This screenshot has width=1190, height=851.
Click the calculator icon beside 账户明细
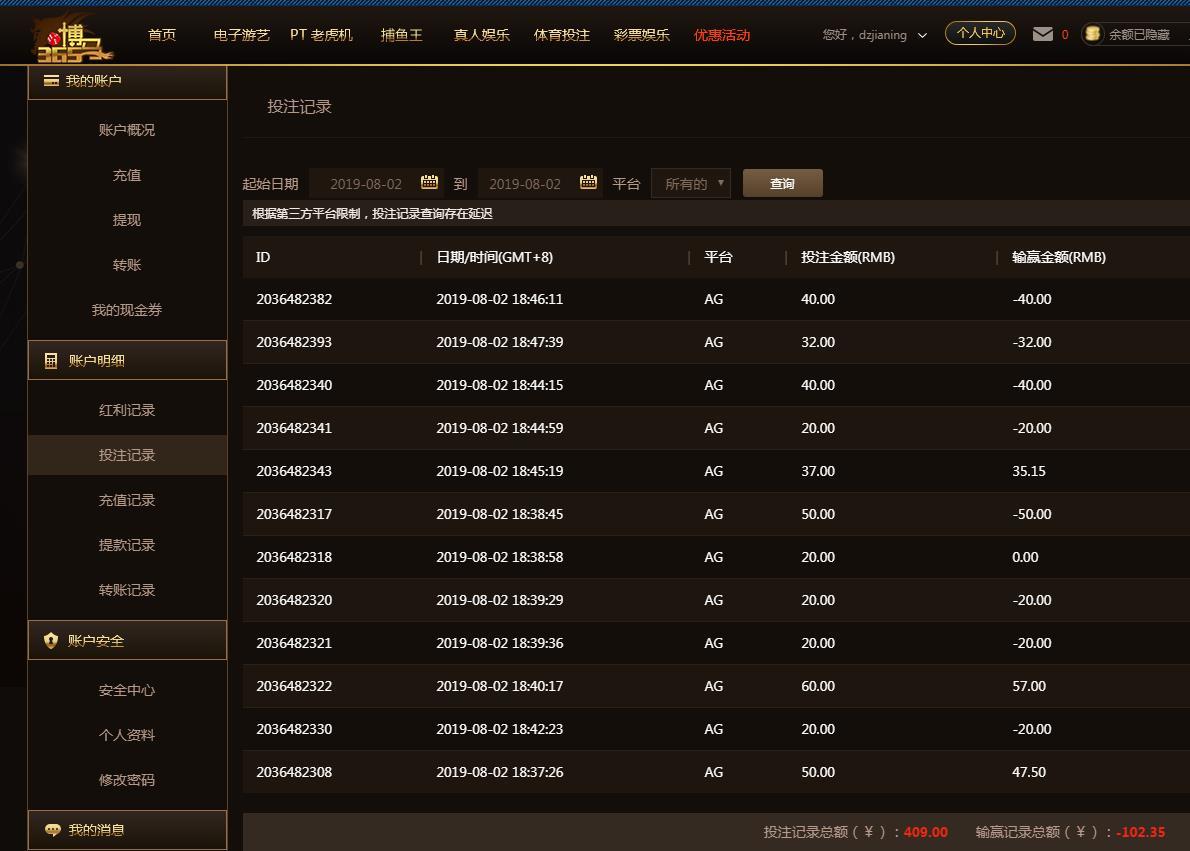[x=51, y=361]
